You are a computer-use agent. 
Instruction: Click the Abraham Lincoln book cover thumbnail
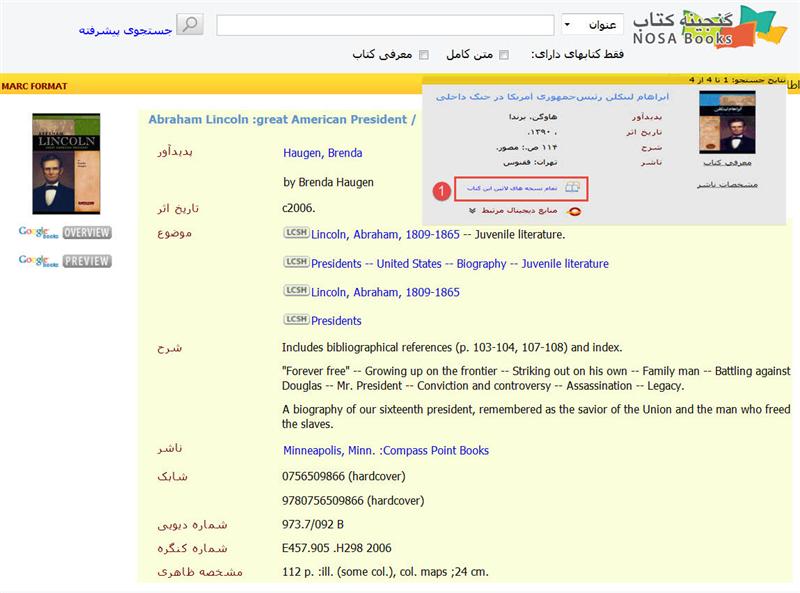pyautogui.click(x=66, y=163)
